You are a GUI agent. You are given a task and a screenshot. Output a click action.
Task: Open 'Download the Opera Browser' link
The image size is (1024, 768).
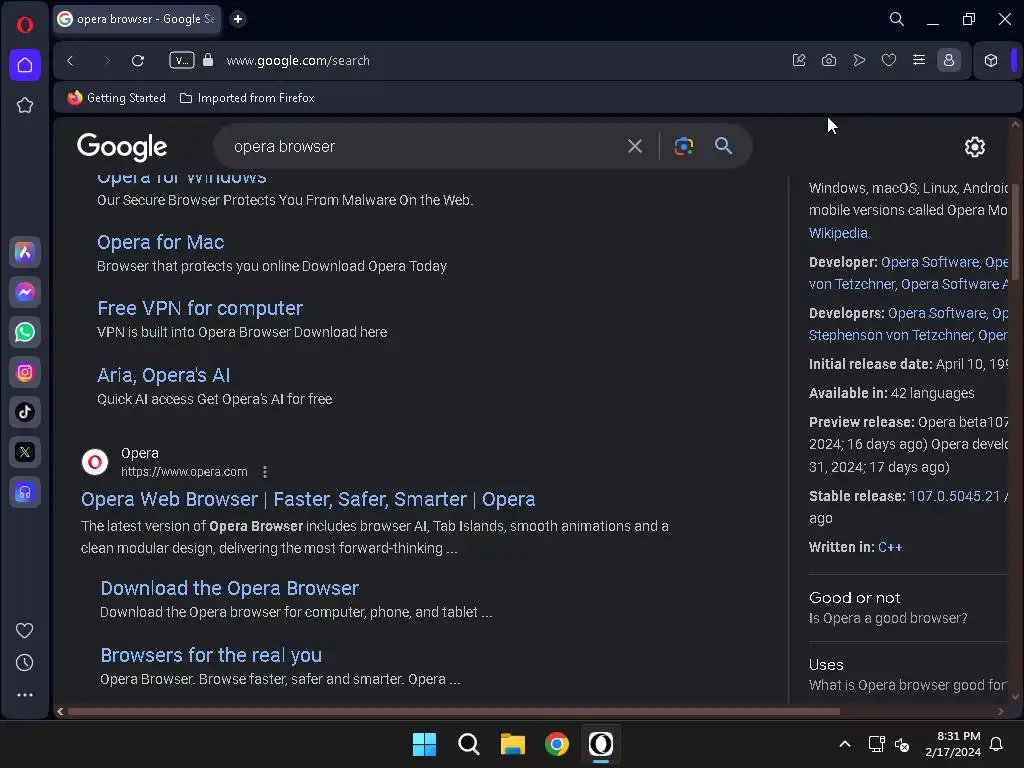coord(230,588)
